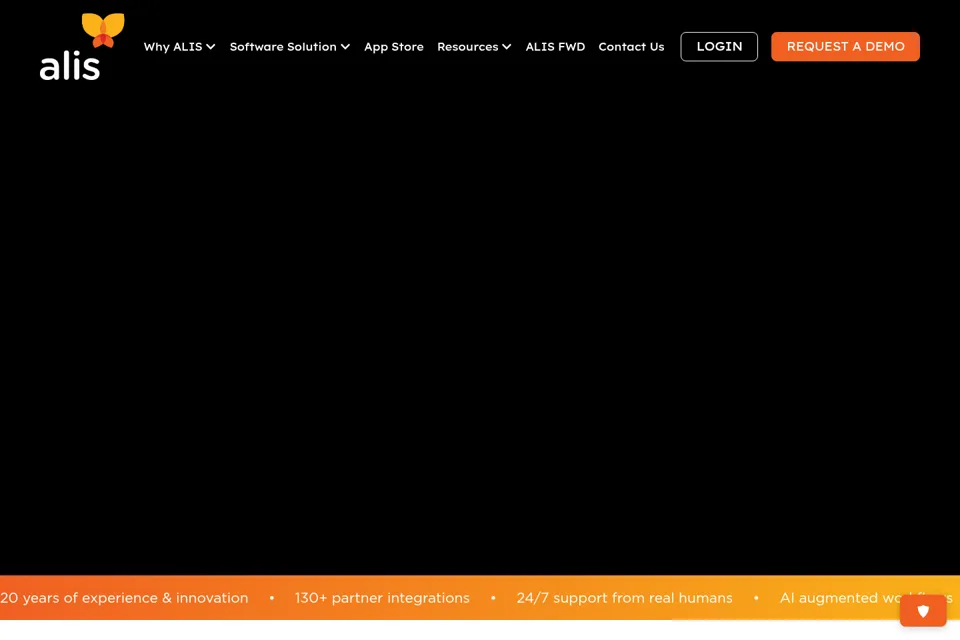
Task: Open the shield privacy widget button
Action: tap(923, 611)
